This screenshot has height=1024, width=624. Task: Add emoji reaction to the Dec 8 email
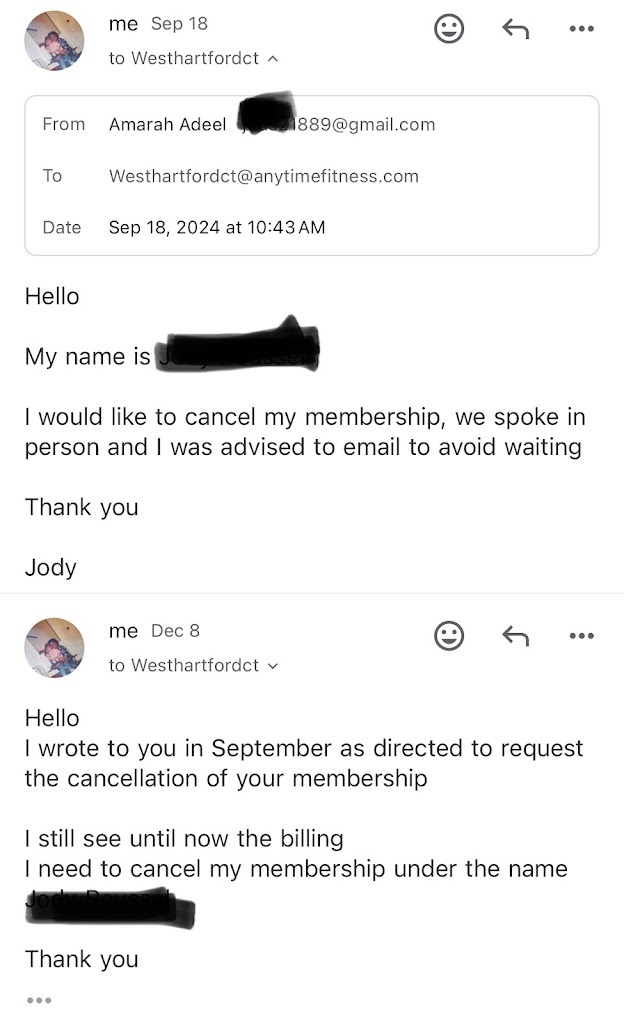pos(449,636)
